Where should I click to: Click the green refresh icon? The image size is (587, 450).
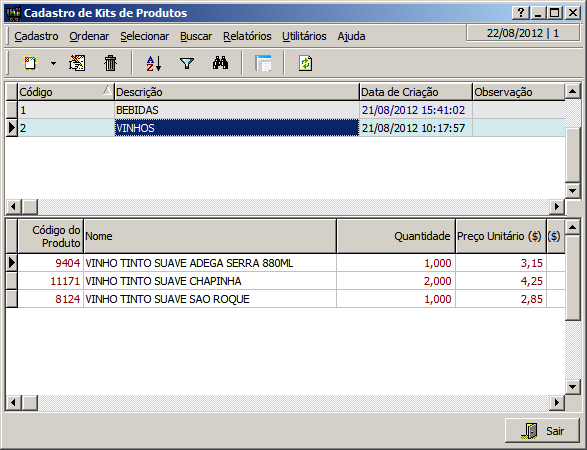click(x=305, y=63)
